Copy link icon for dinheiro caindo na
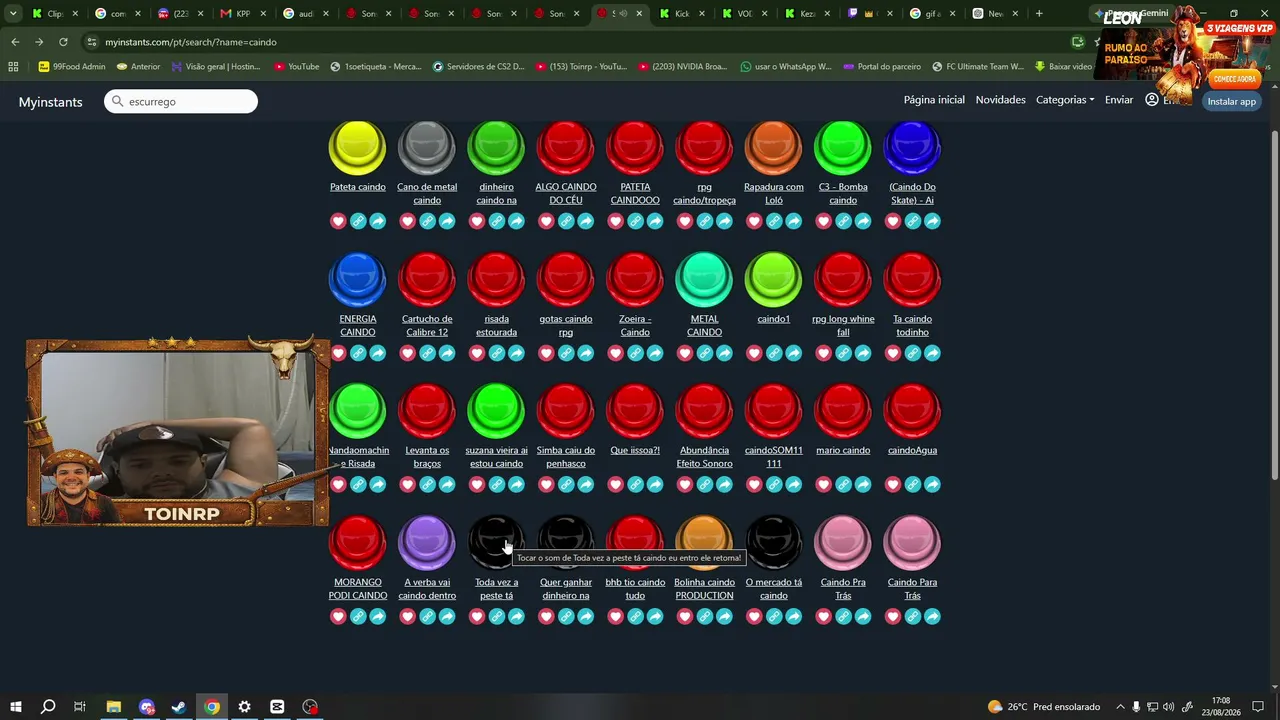This screenshot has height=720, width=1280. [497, 221]
